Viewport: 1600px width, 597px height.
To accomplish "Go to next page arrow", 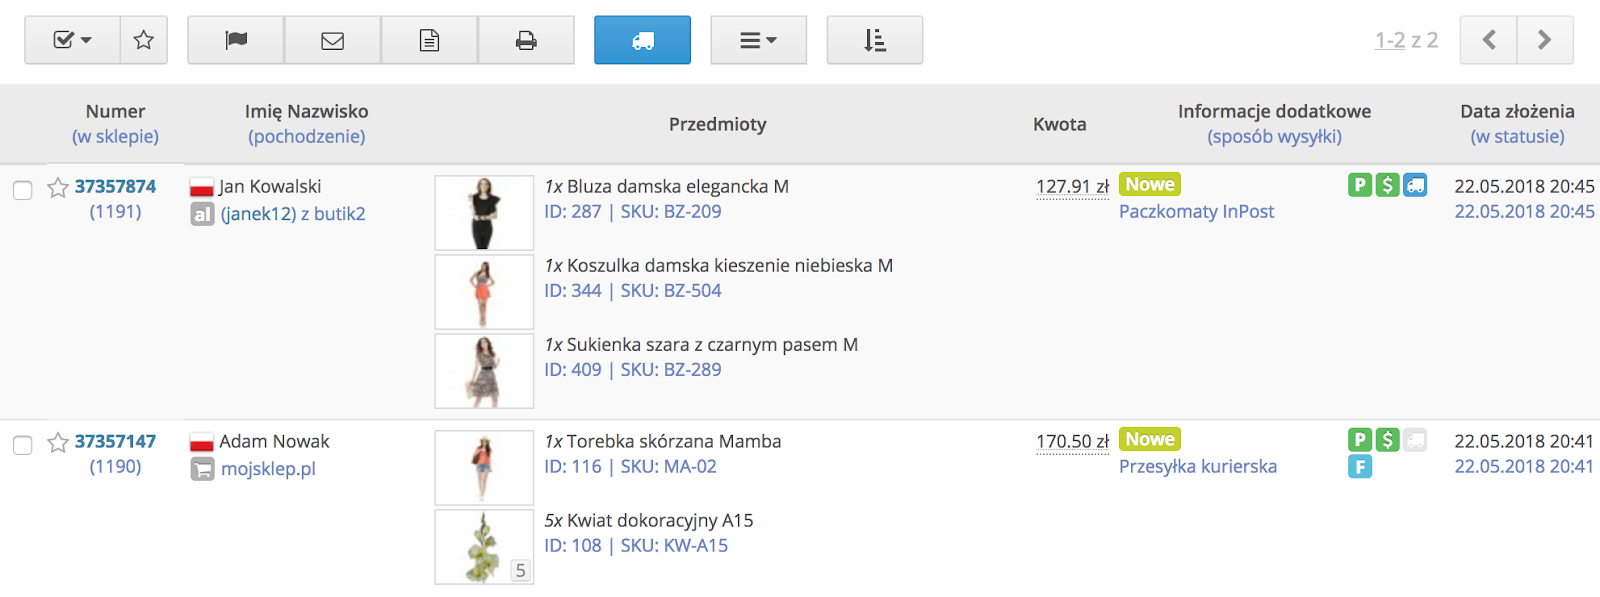I will (x=1544, y=40).
